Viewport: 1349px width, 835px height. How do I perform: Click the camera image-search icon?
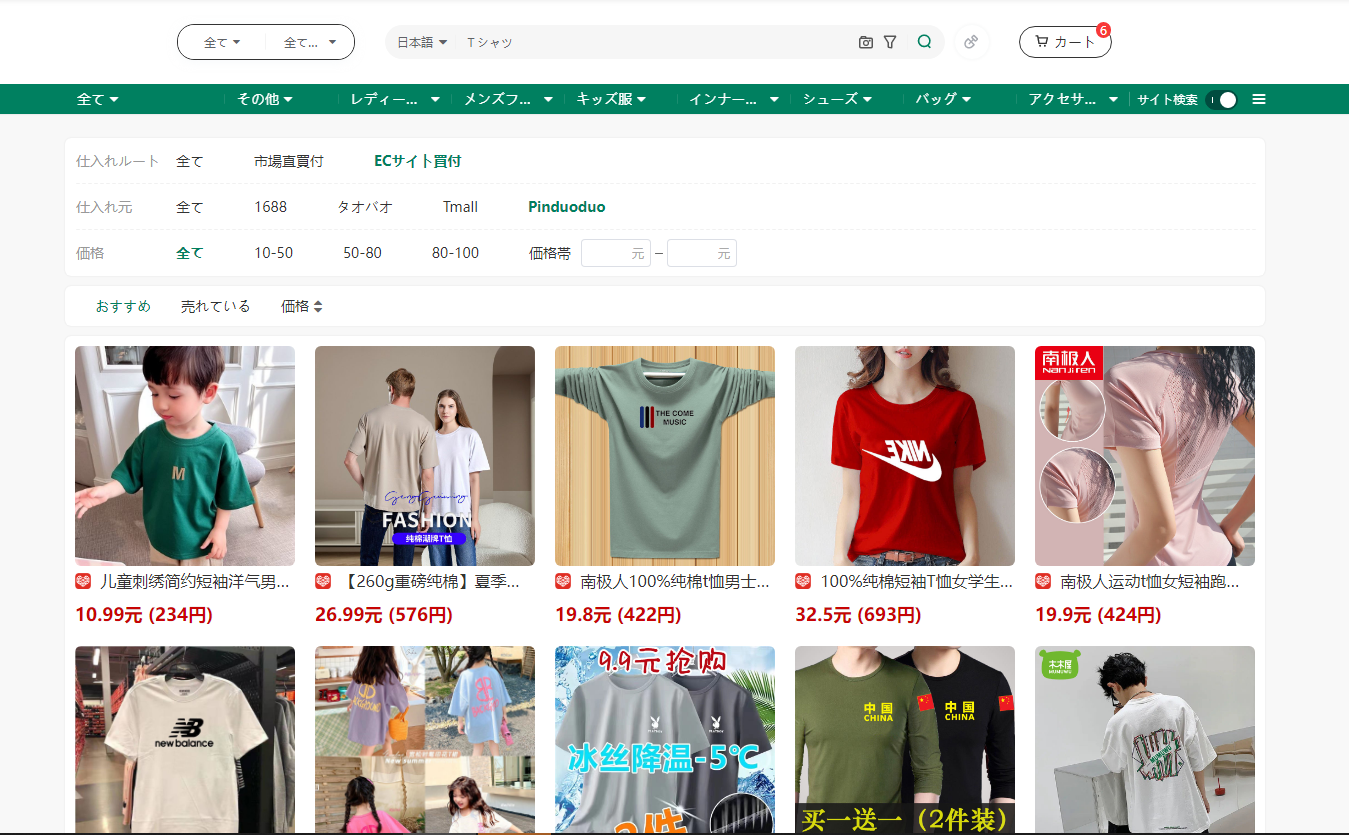[866, 42]
